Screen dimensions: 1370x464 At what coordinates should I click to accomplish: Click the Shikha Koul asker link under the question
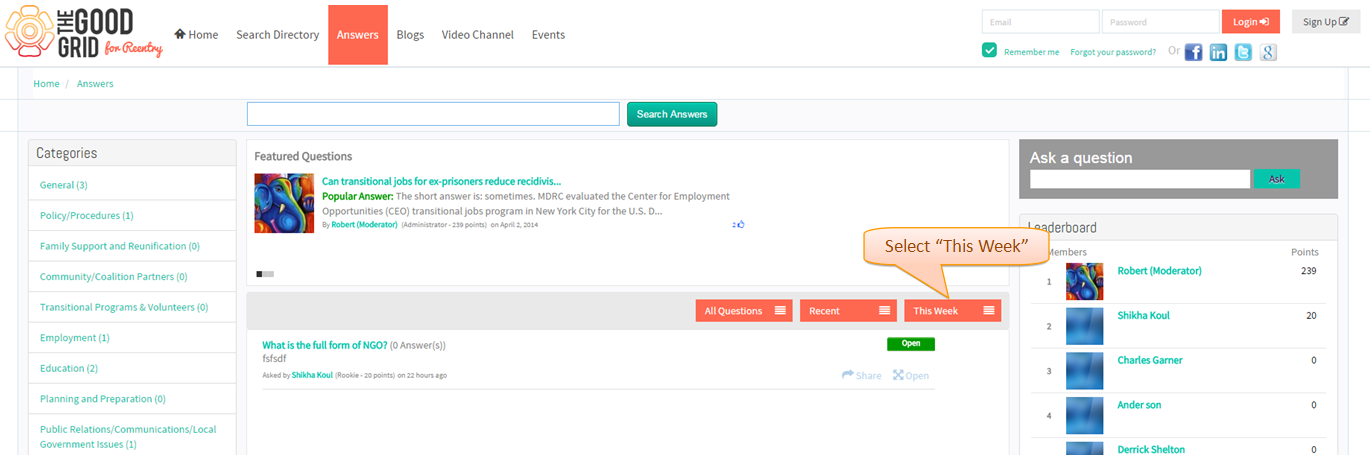point(312,375)
